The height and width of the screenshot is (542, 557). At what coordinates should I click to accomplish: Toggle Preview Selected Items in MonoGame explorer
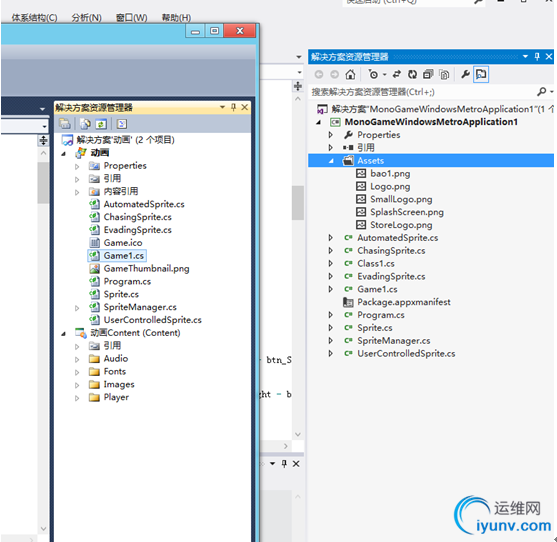click(481, 75)
